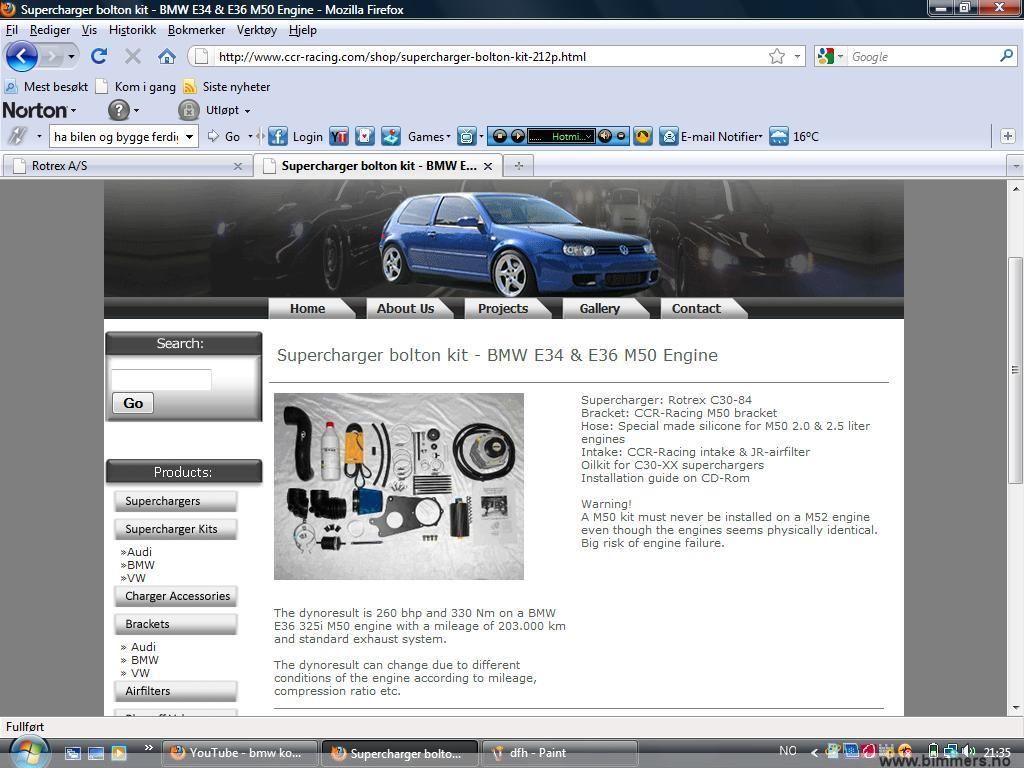
Task: Reload the current page
Action: [99, 57]
